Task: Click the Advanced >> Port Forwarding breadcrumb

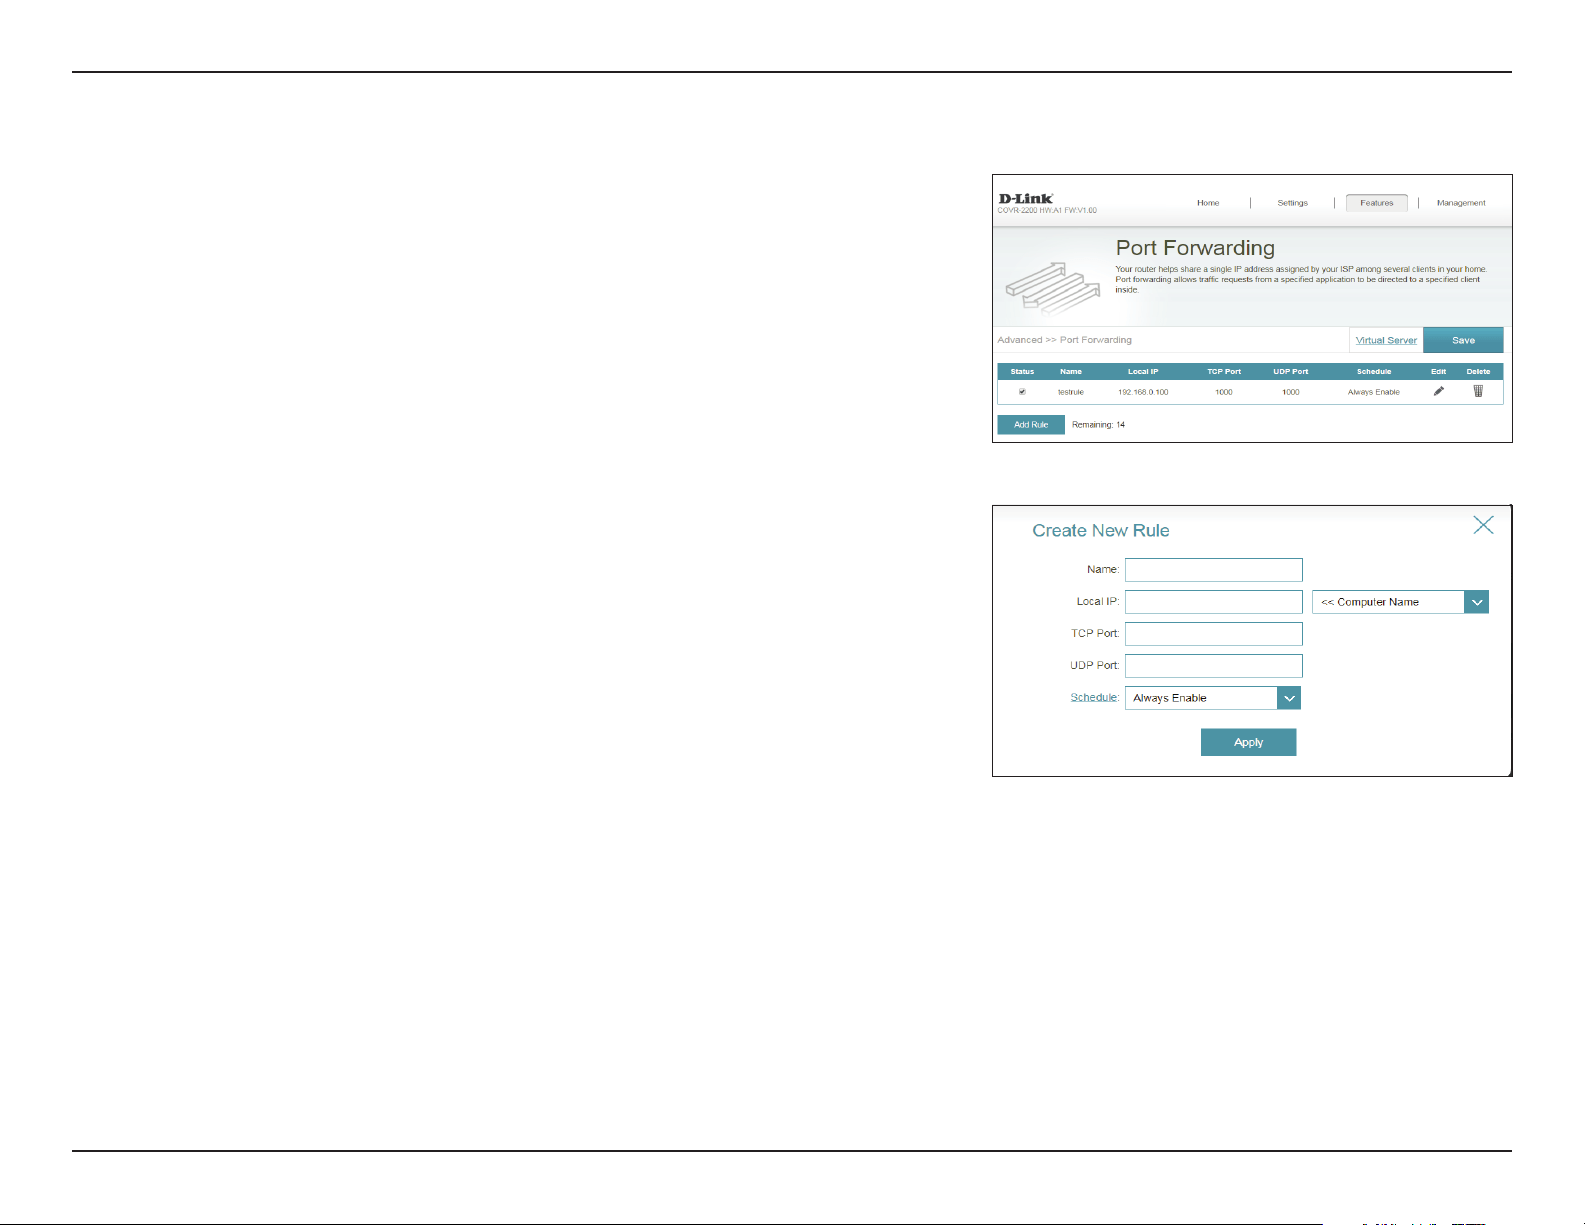Action: [1064, 340]
